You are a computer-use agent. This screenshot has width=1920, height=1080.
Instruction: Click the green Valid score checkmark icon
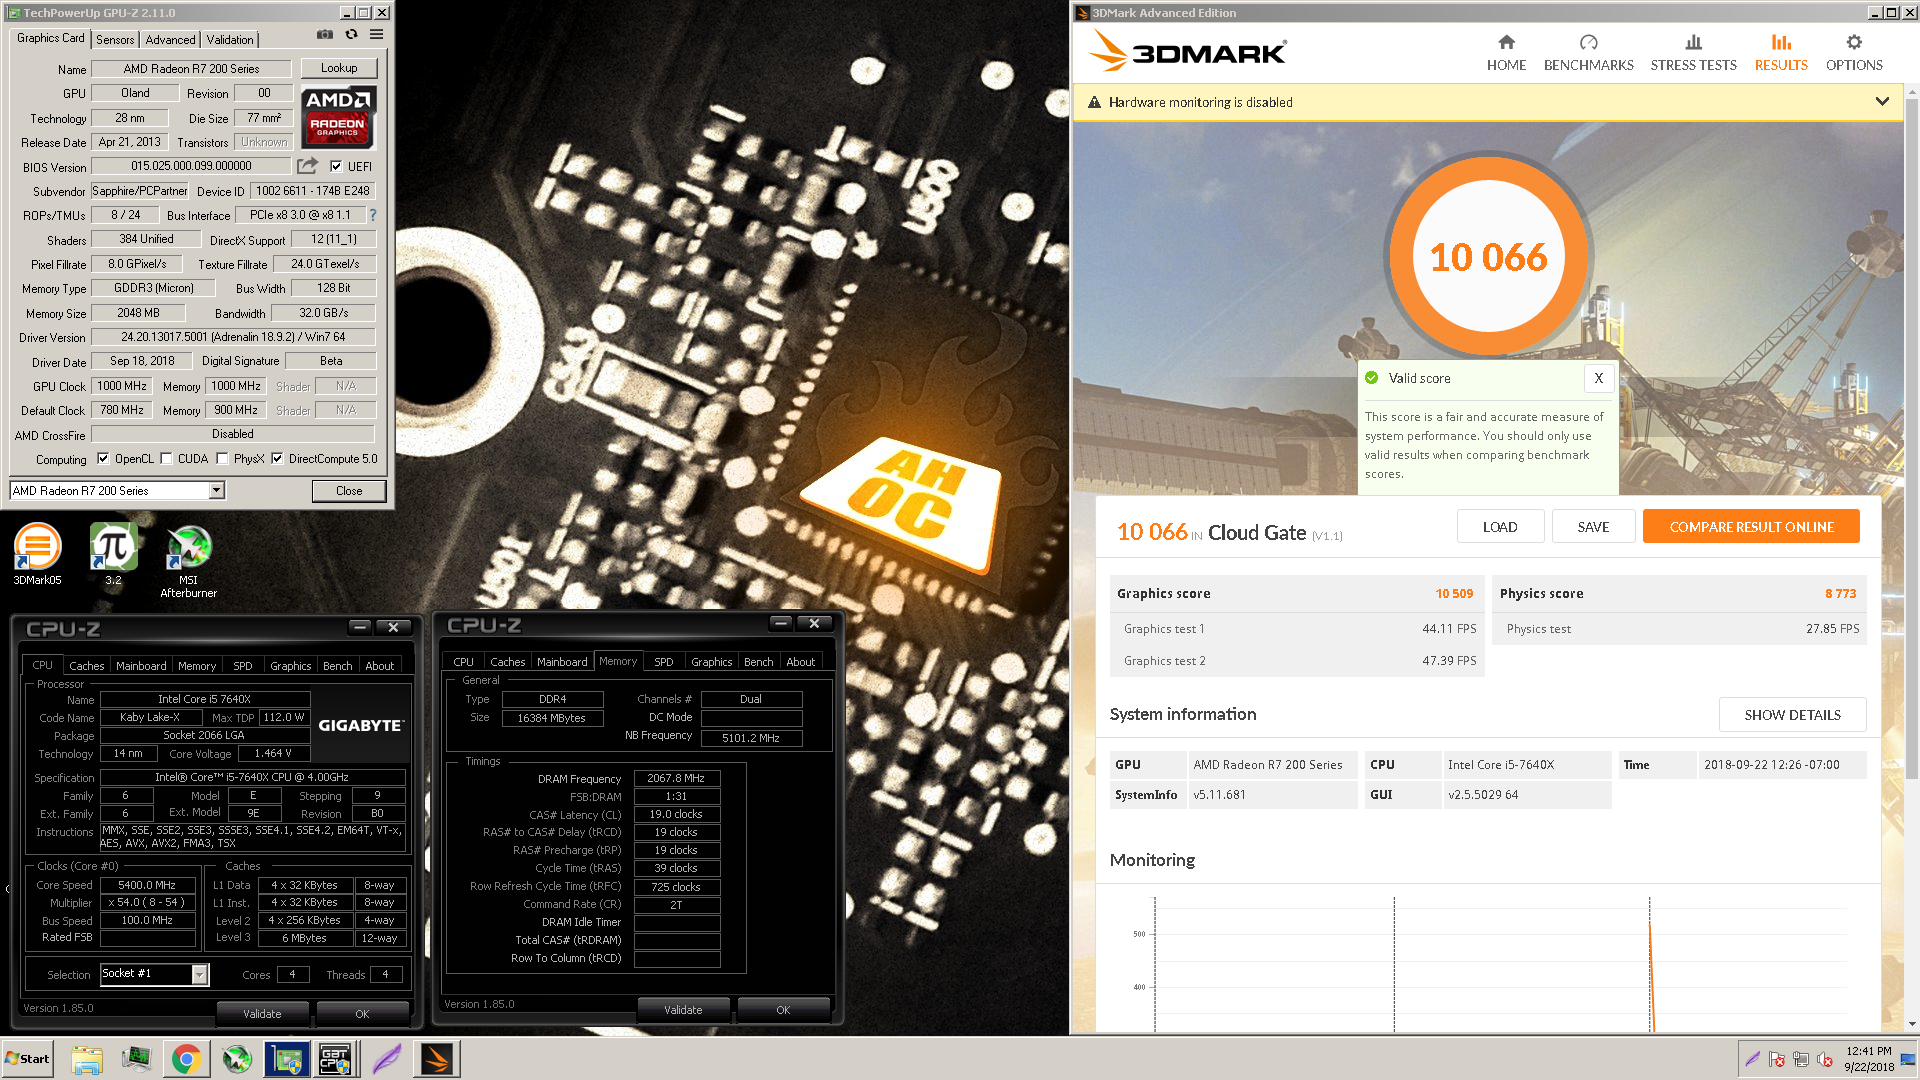click(x=1372, y=378)
